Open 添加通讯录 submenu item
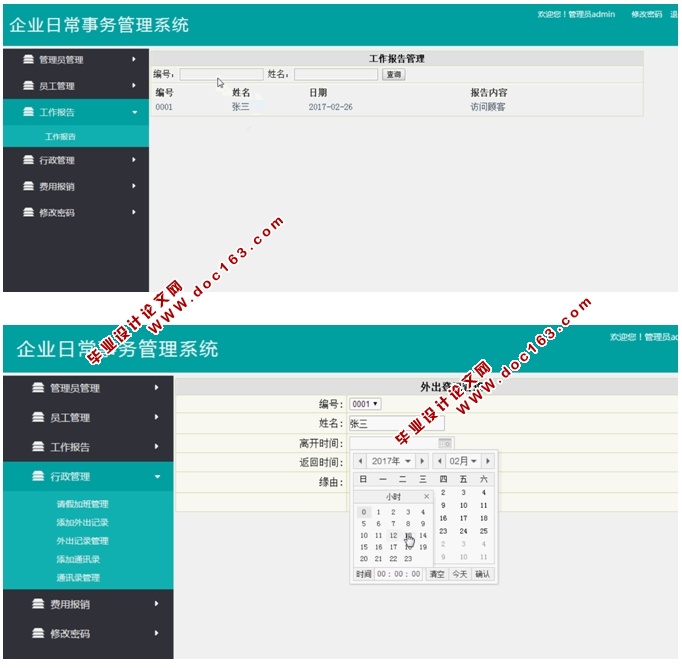The image size is (682, 668). pos(78,559)
